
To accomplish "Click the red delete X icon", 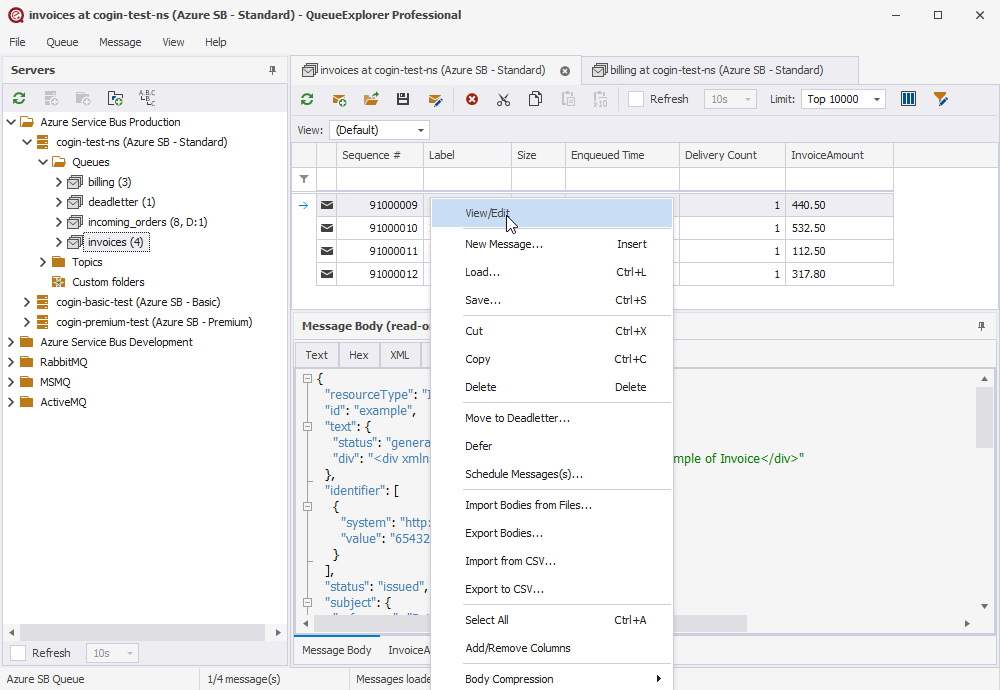I will tap(472, 99).
